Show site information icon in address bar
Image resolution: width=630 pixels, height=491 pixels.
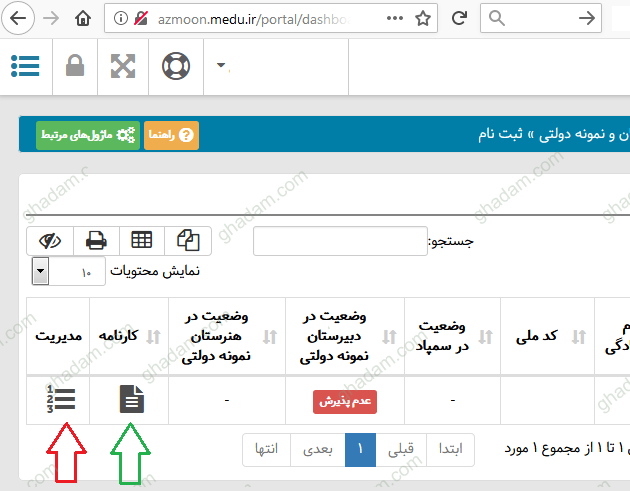121,18
